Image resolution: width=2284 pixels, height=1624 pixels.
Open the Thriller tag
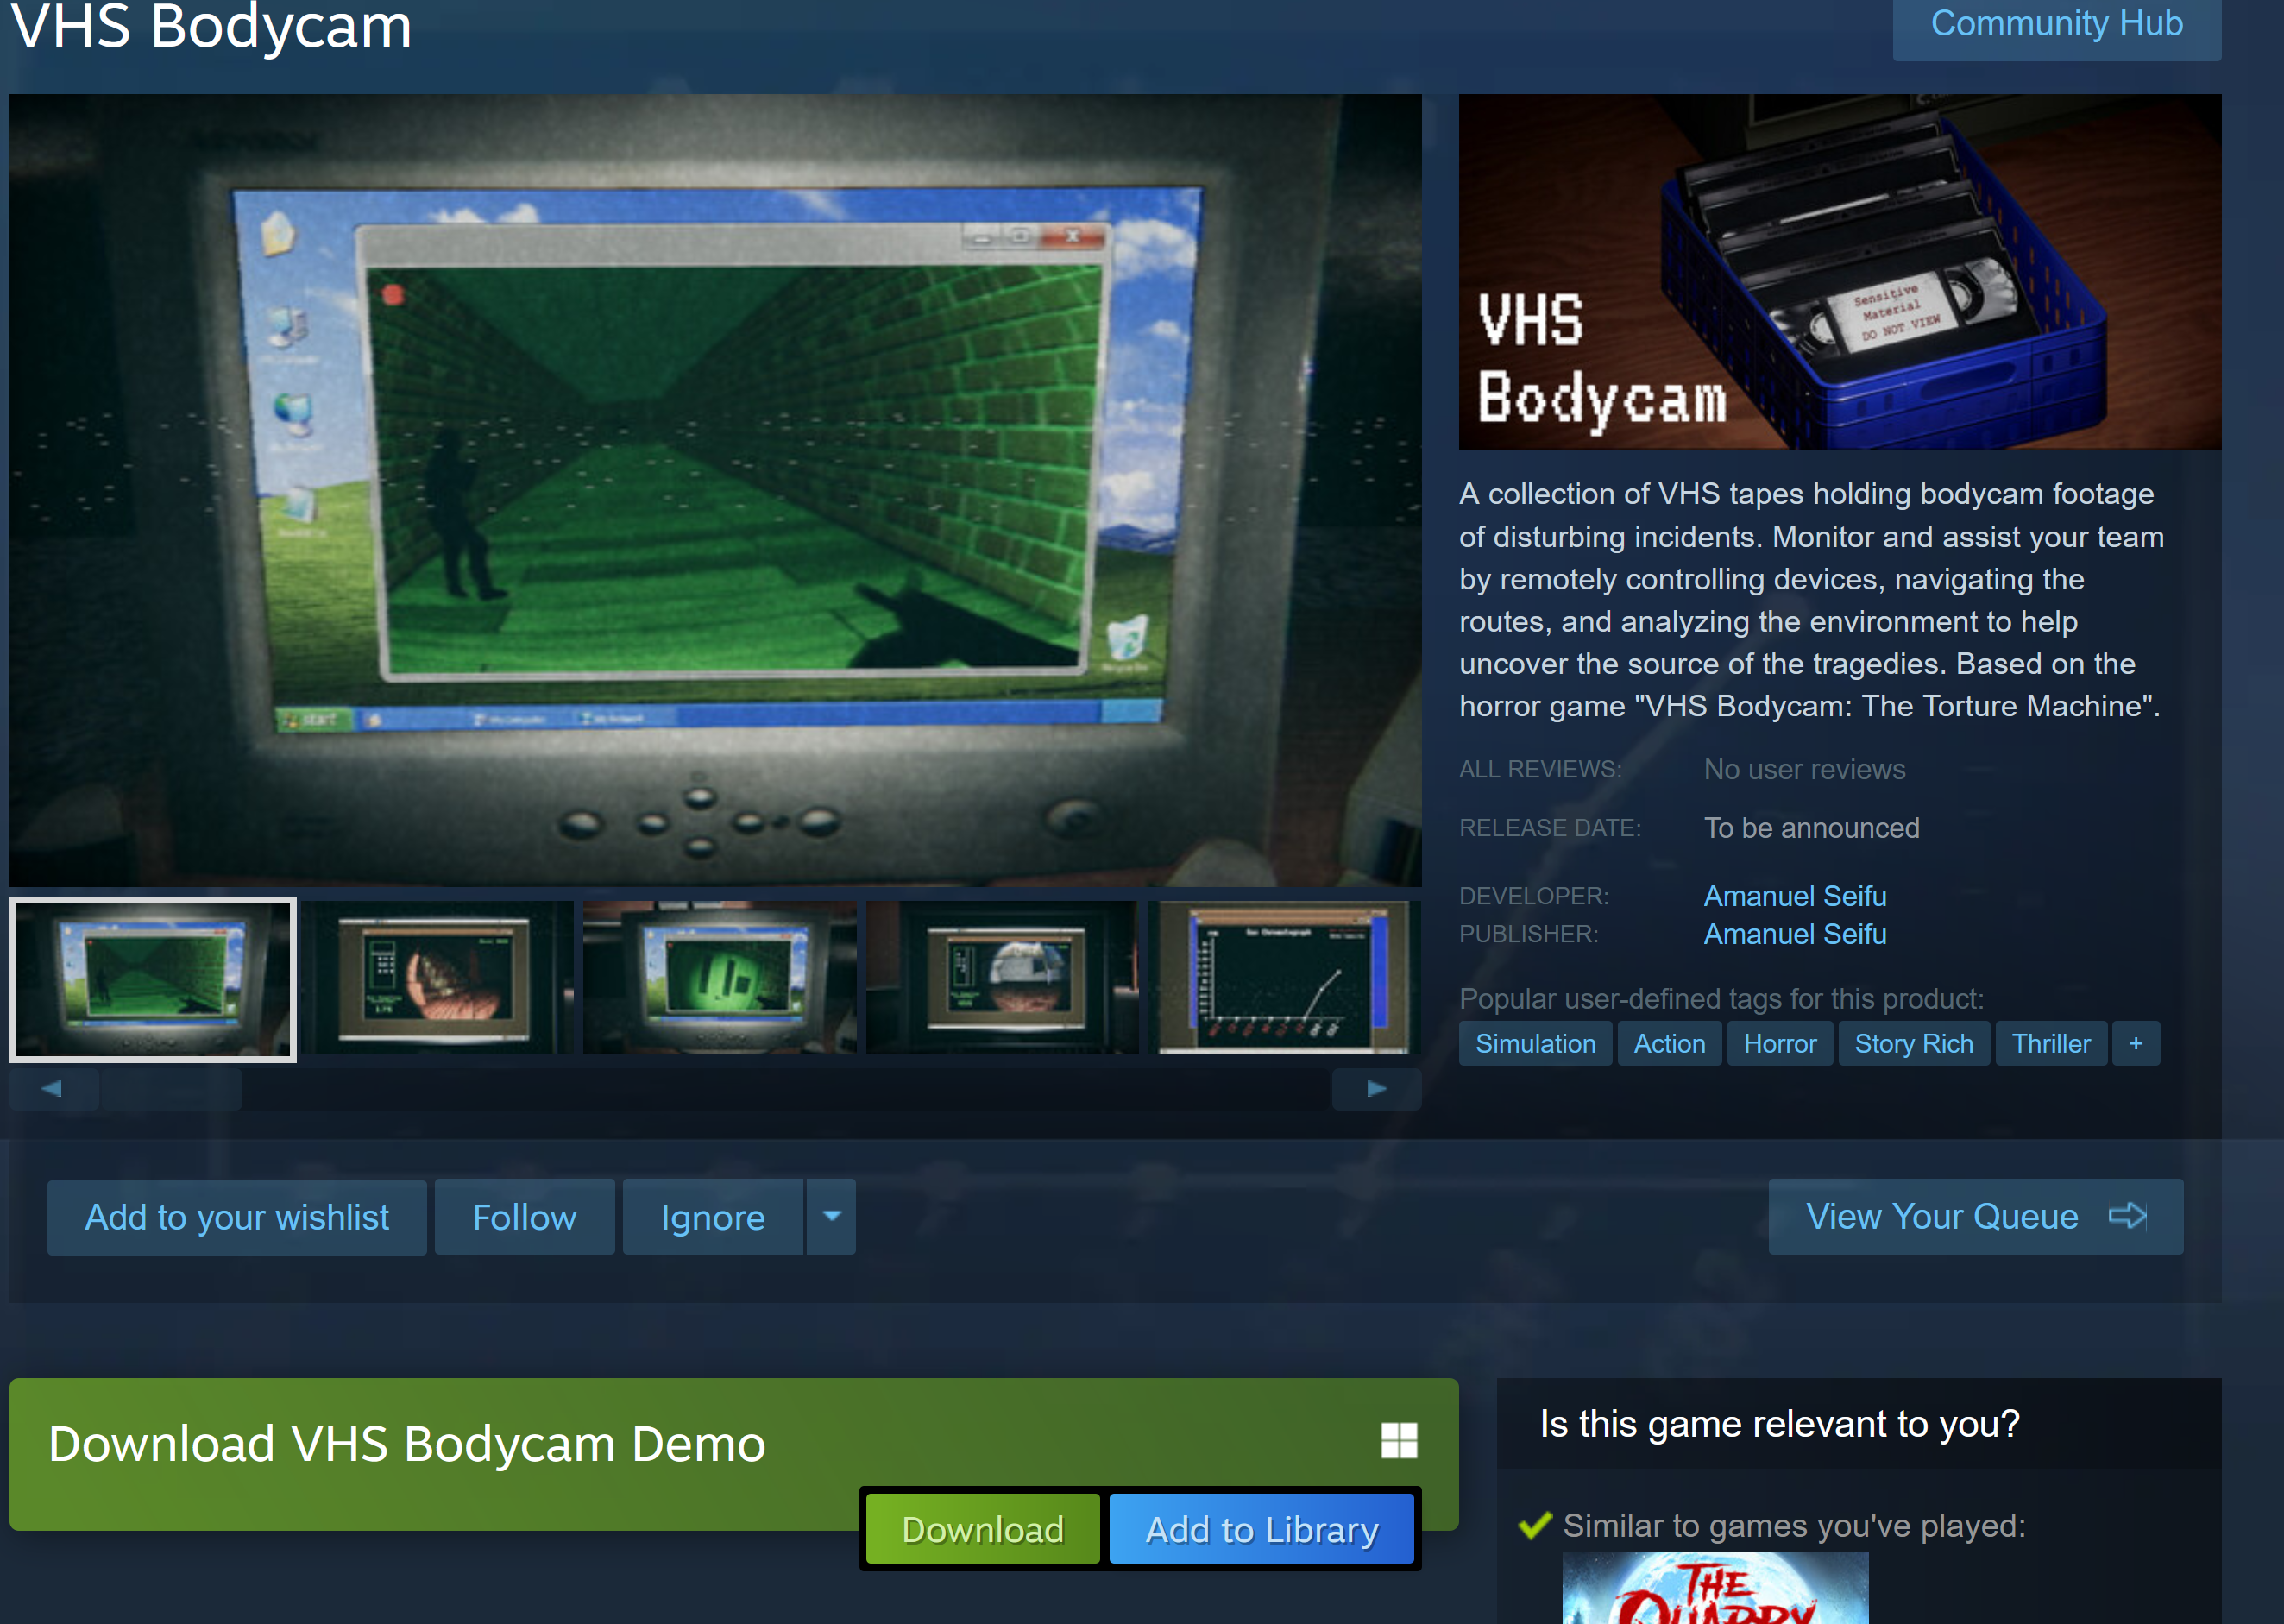pos(2051,1043)
